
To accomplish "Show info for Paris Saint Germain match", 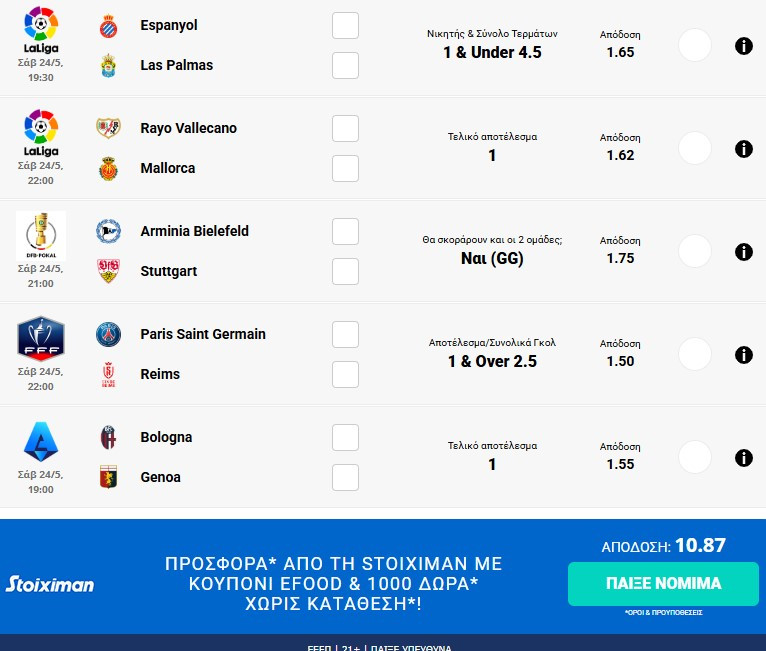I will pos(743,355).
